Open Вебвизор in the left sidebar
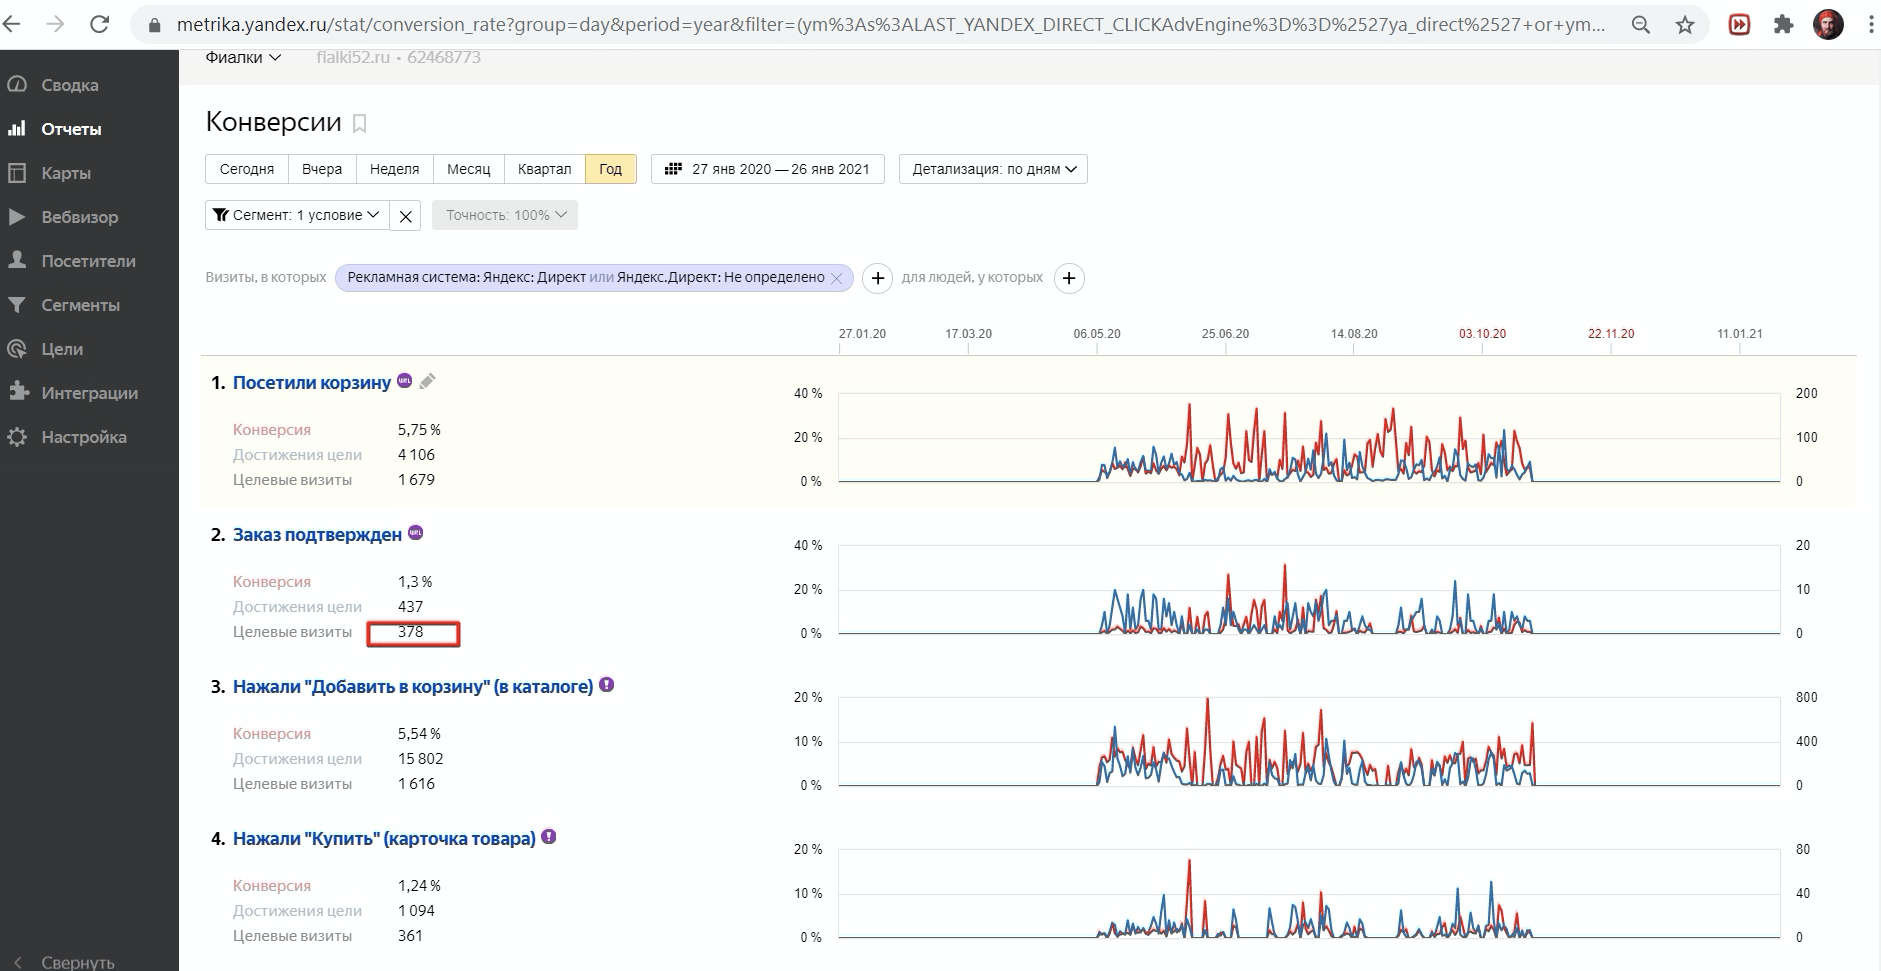The height and width of the screenshot is (971, 1881). [79, 217]
